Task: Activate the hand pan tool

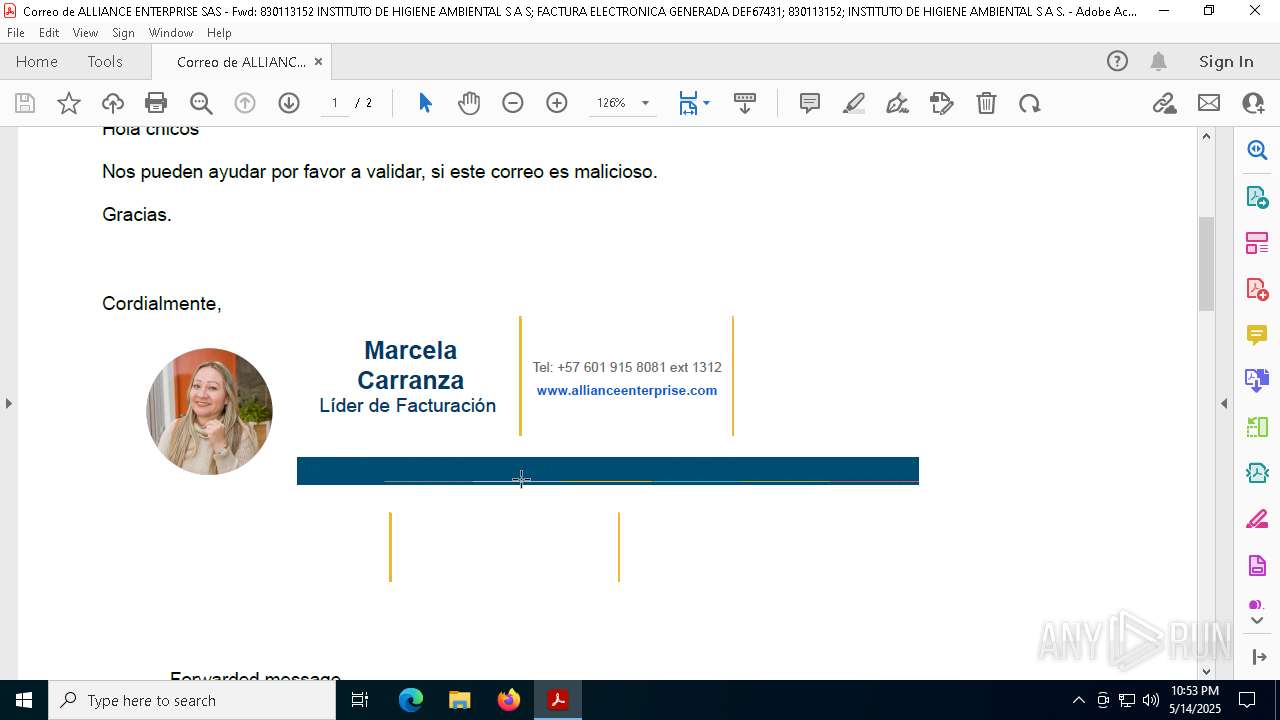Action: click(469, 103)
